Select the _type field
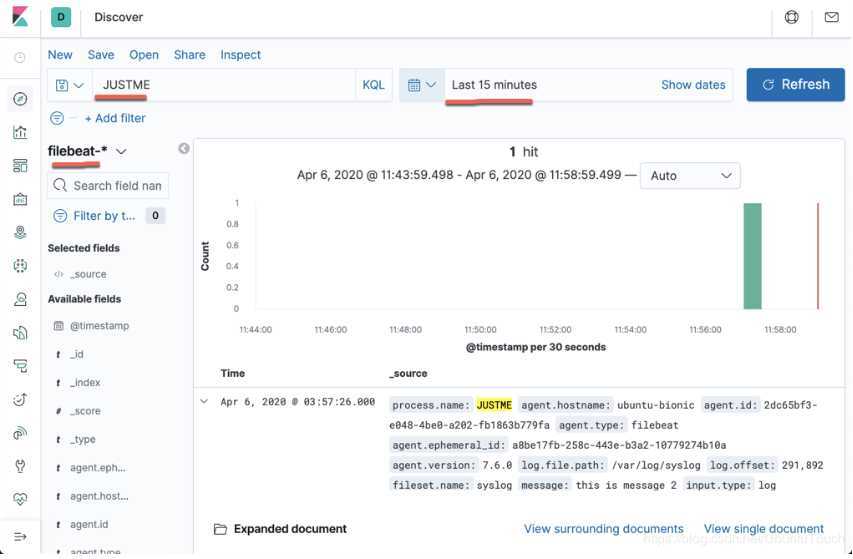853x559 pixels. tap(83, 439)
